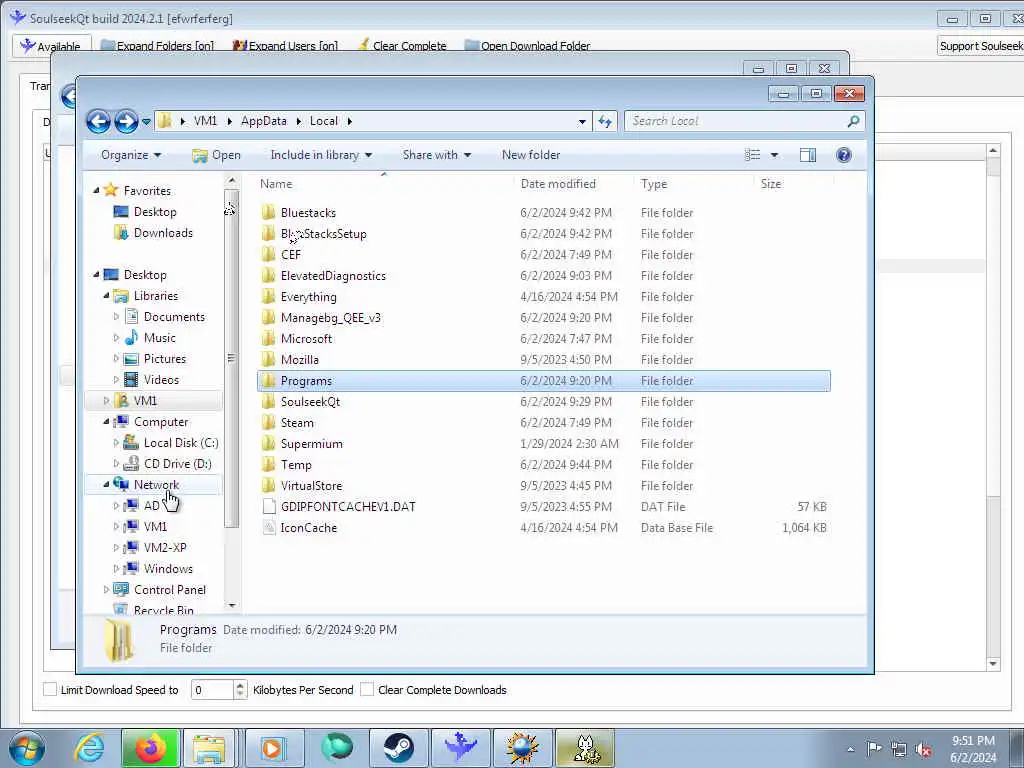Viewport: 1024px width, 768px height.
Task: Click the volume muted tray icon
Action: pyautogui.click(x=923, y=749)
